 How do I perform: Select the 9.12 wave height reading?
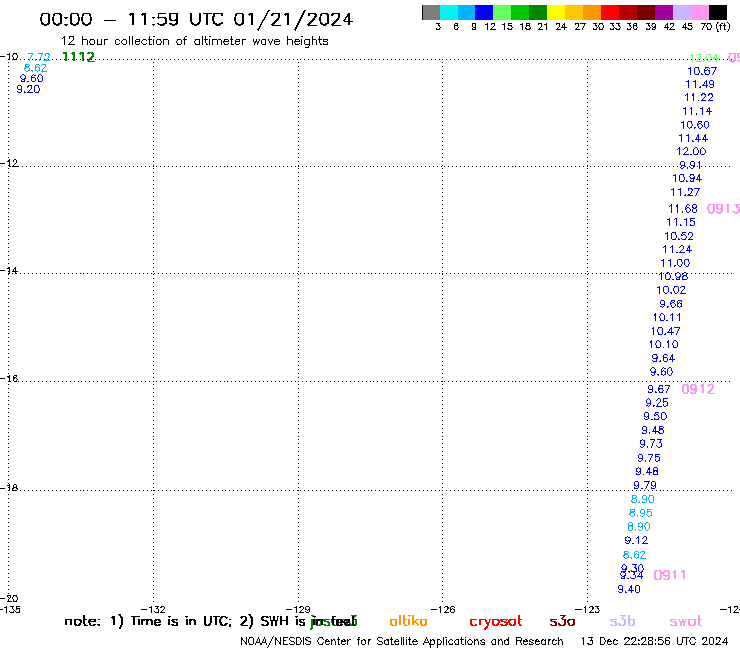pyautogui.click(x=636, y=540)
